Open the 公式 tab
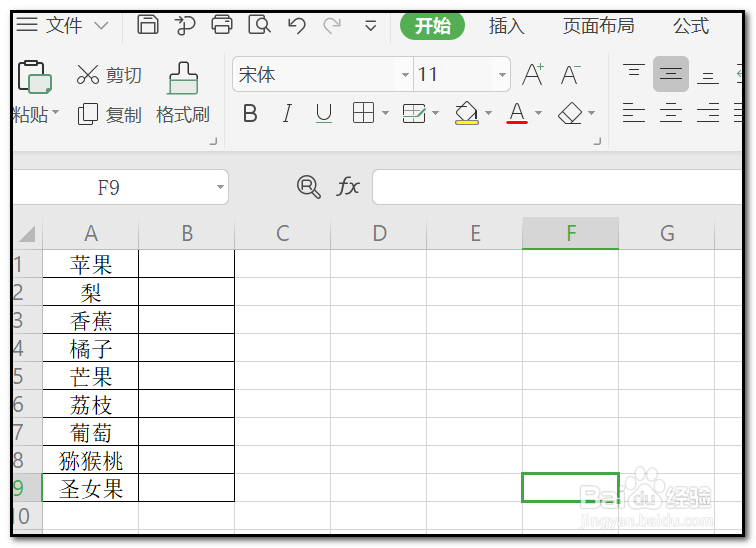 691,26
